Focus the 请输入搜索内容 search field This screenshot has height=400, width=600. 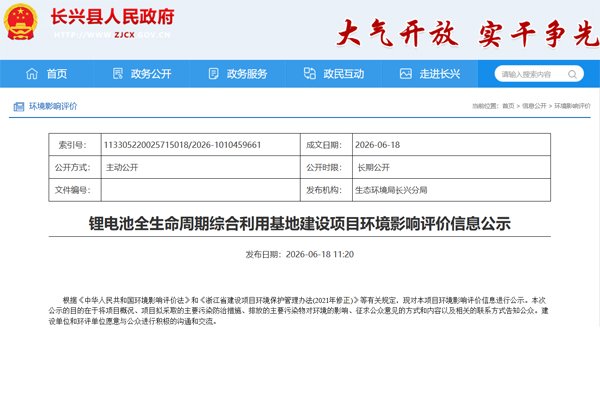(539, 74)
